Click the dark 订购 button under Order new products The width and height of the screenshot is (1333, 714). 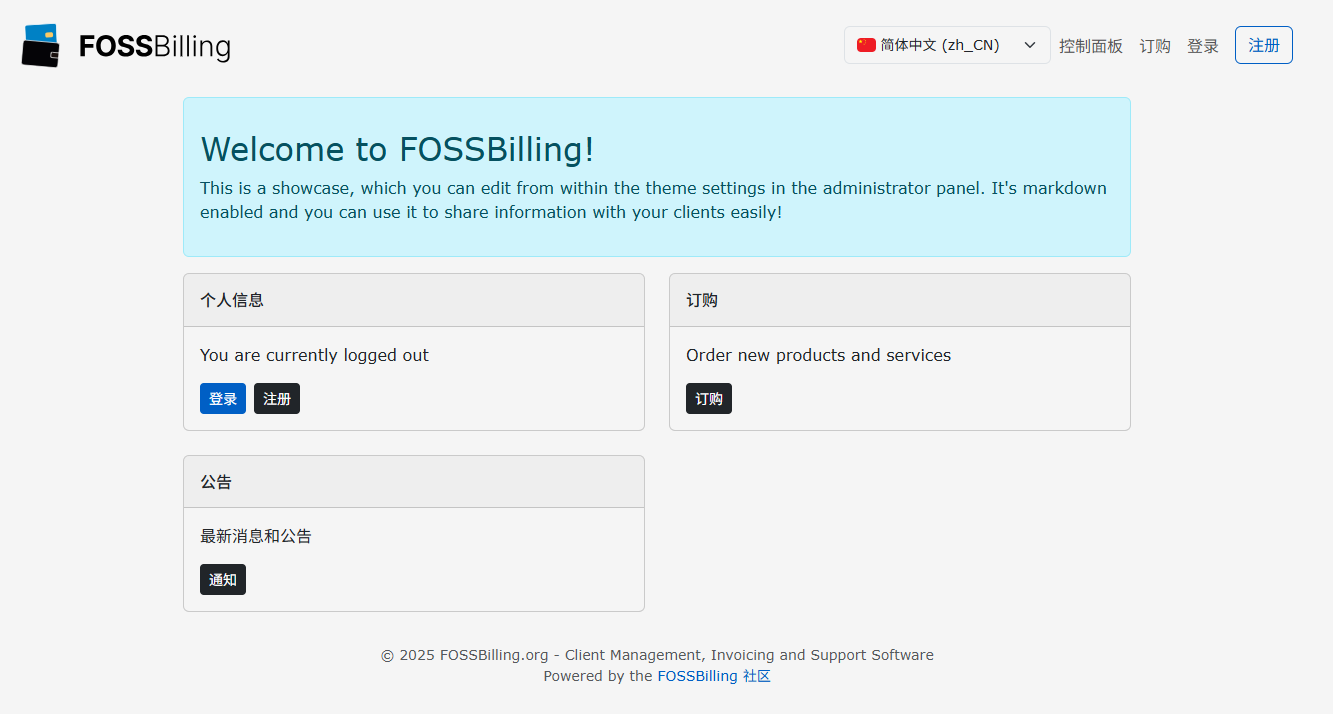pos(709,399)
